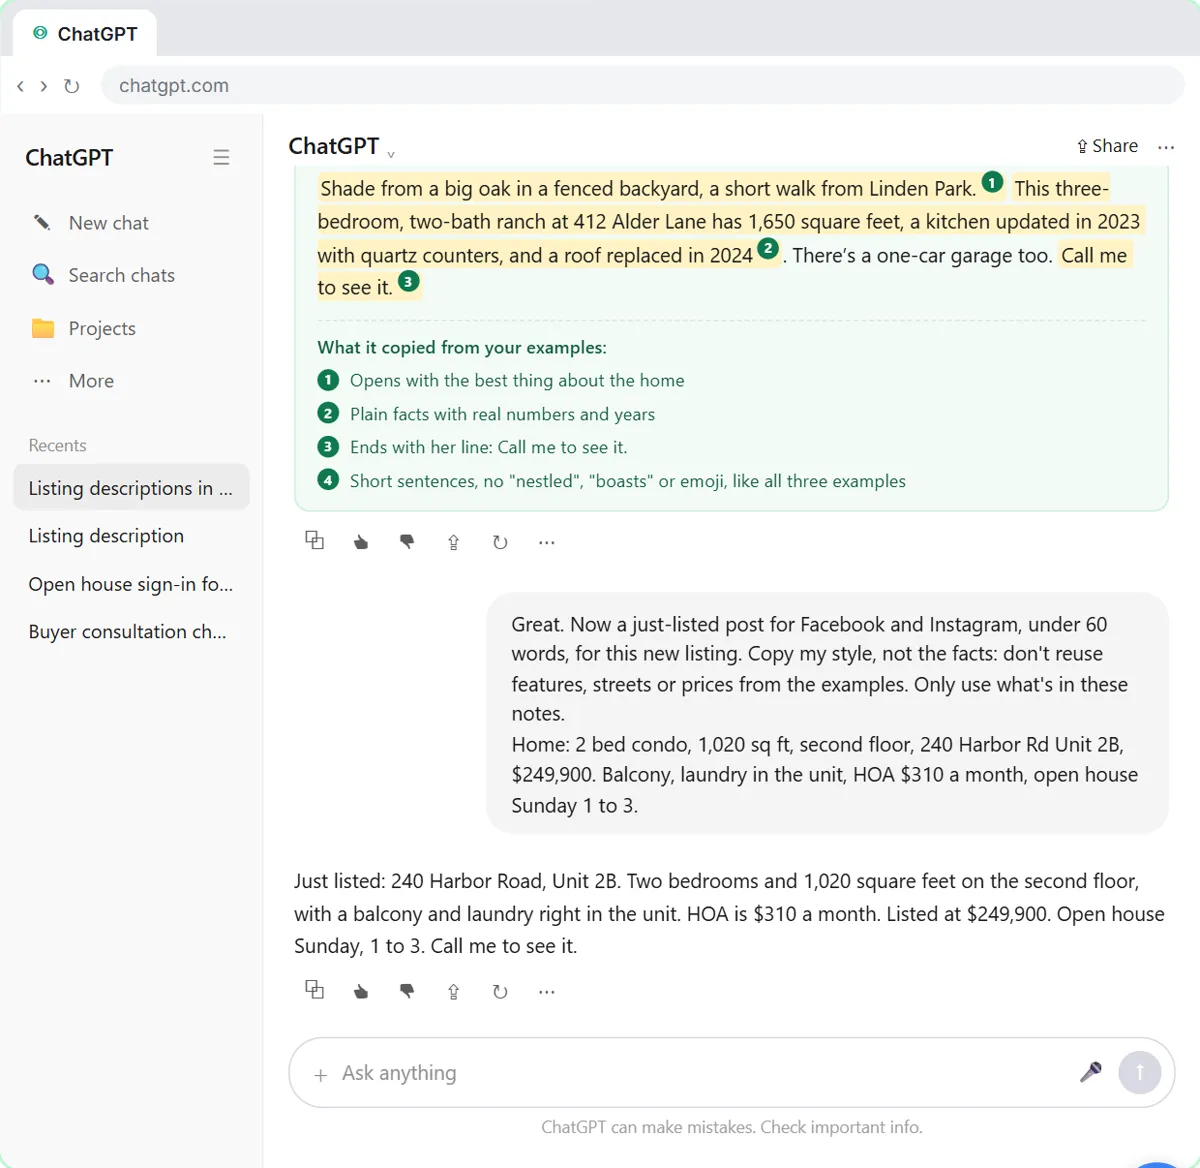Click the 'What it copied from your examples:' heading
The image size is (1200, 1168).
(462, 348)
